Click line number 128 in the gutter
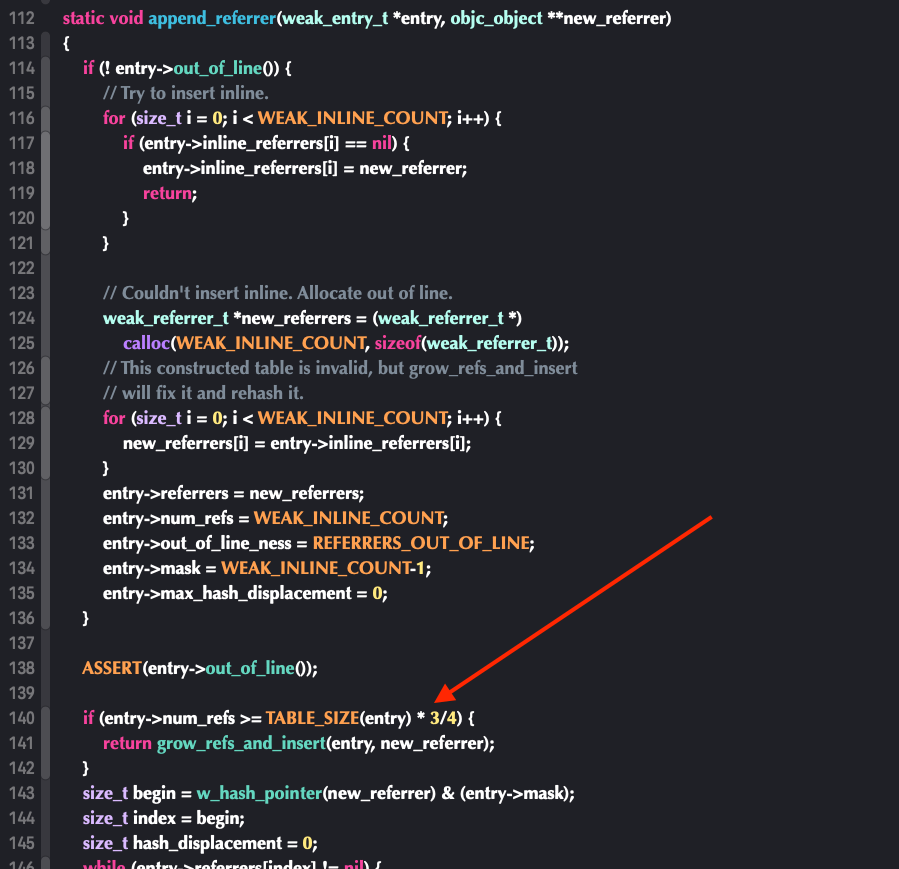Screen dimensions: 899x869 point(22,418)
